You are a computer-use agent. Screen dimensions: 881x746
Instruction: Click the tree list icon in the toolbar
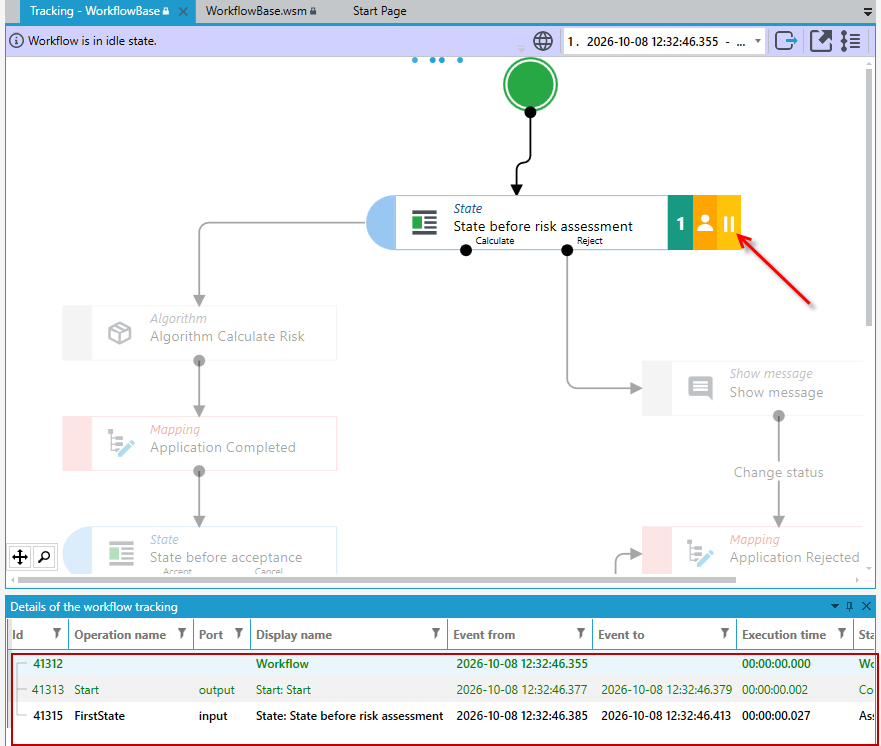[851, 41]
